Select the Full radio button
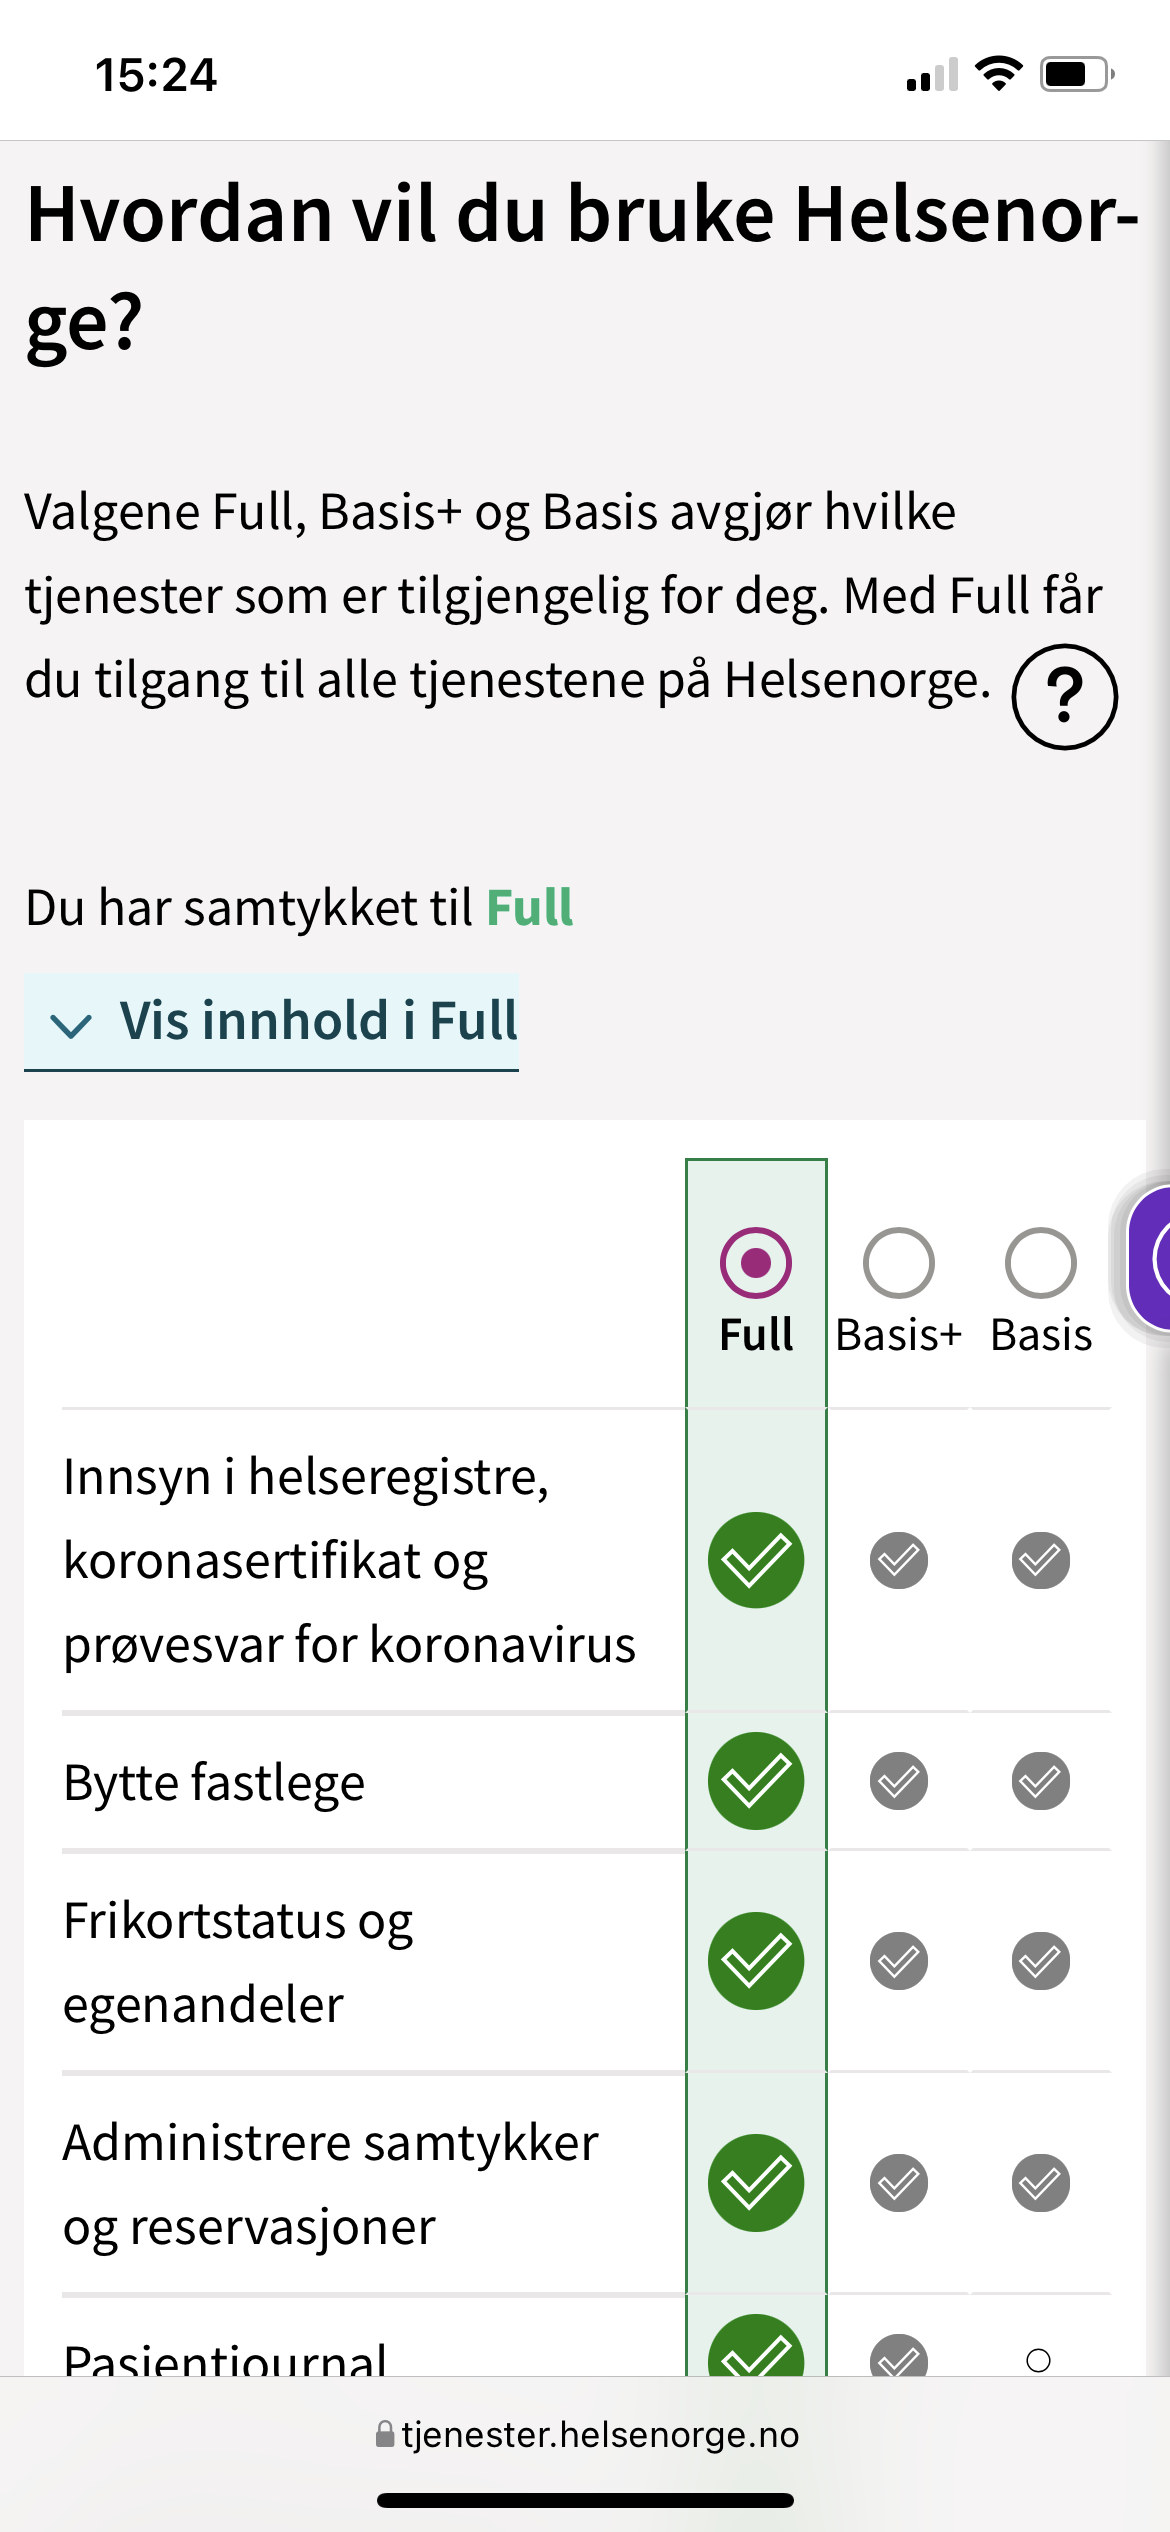The width and height of the screenshot is (1170, 2532). click(x=756, y=1263)
